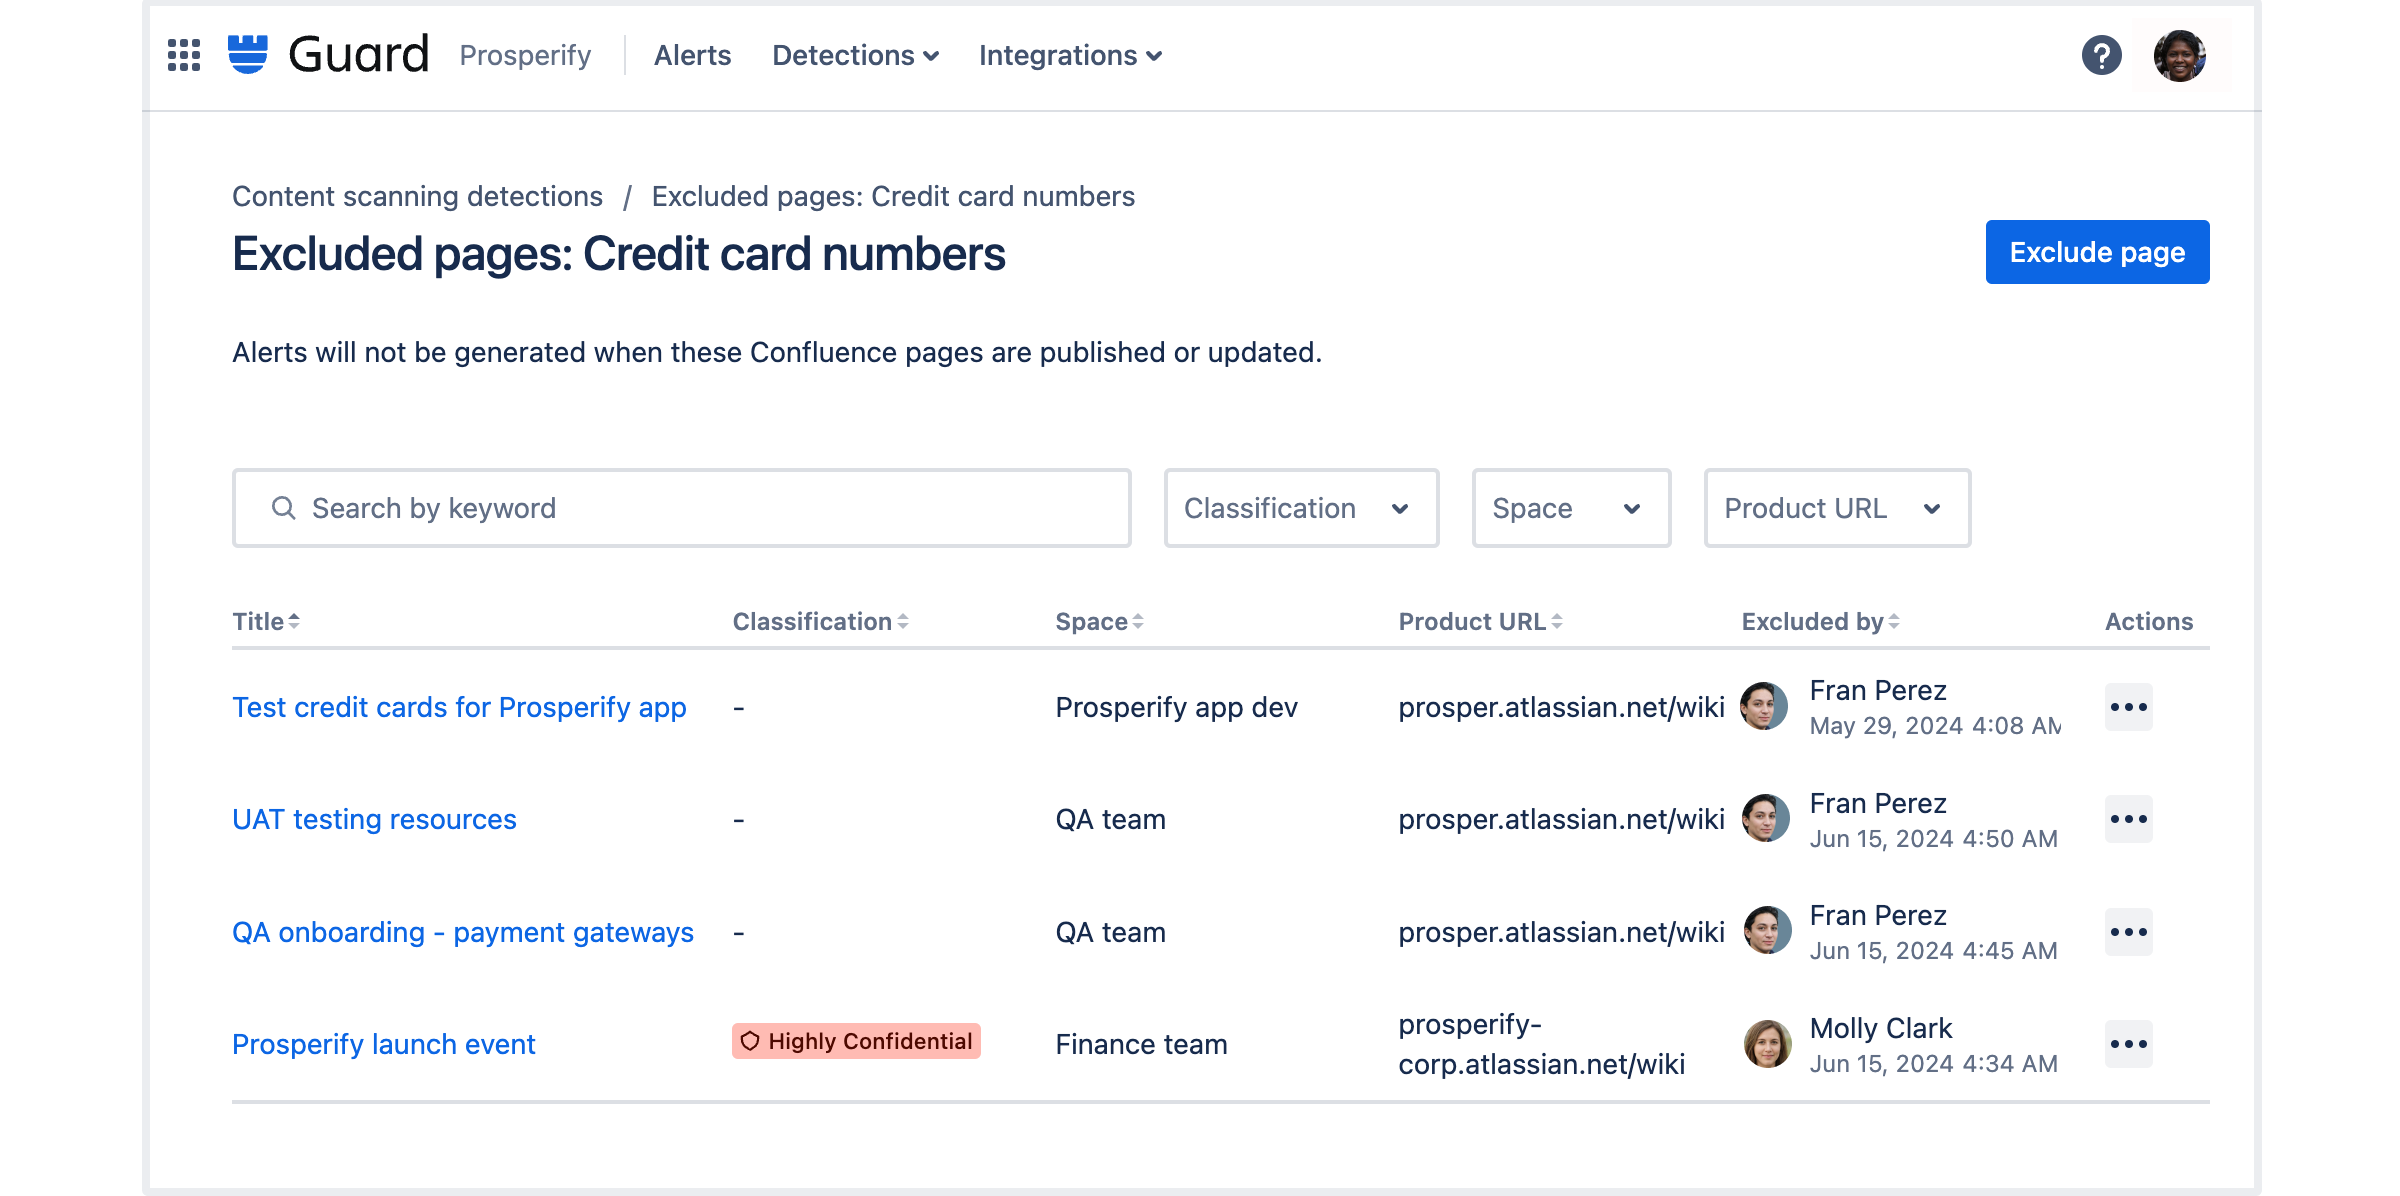Expand the Classification filter dropdown
The height and width of the screenshot is (1196, 2400).
[x=1301, y=508]
